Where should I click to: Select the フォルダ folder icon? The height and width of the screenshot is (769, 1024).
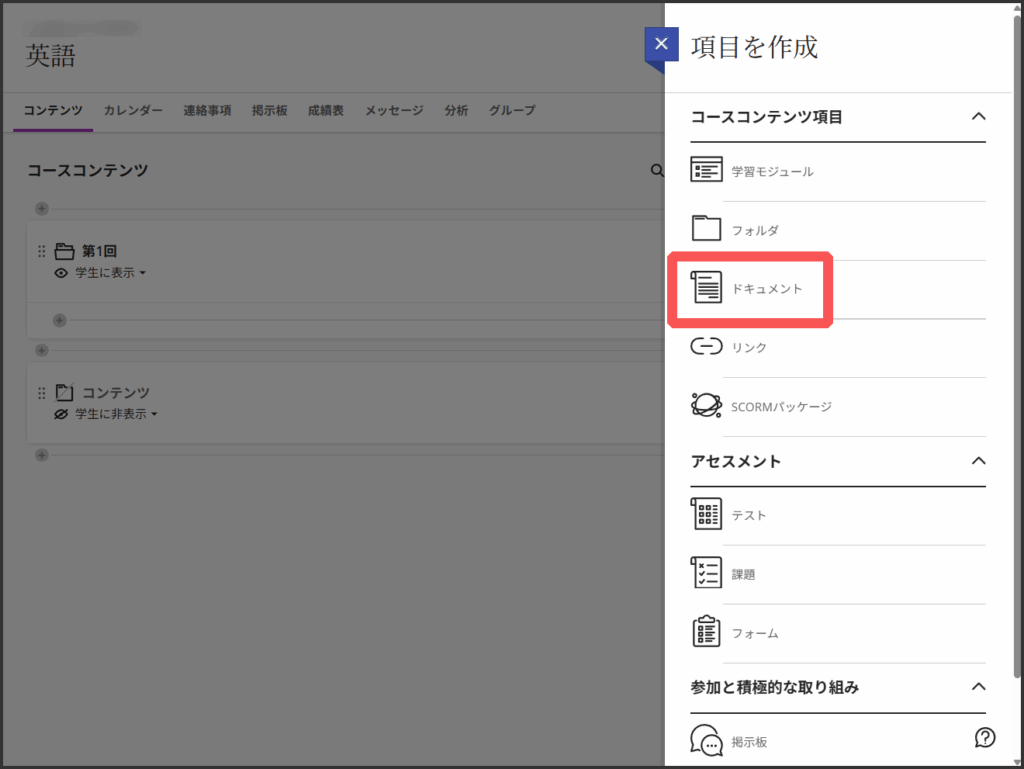click(706, 229)
